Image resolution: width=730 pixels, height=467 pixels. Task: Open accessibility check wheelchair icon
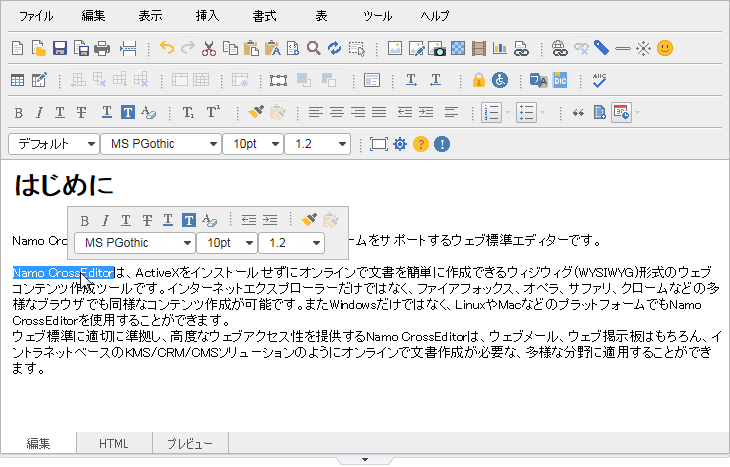(500, 80)
